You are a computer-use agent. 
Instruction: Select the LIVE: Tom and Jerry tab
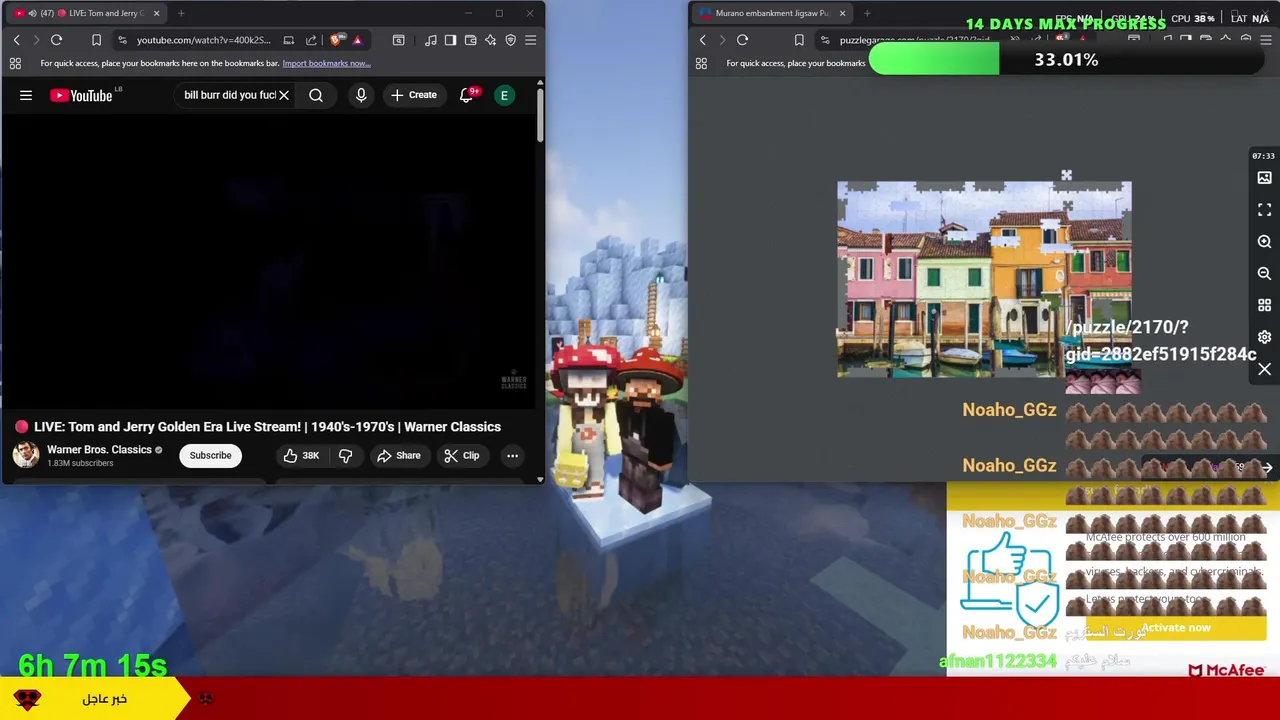tap(87, 13)
